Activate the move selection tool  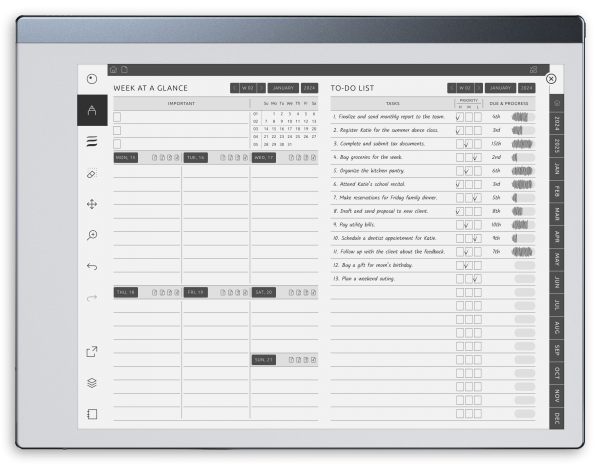pyautogui.click(x=92, y=204)
